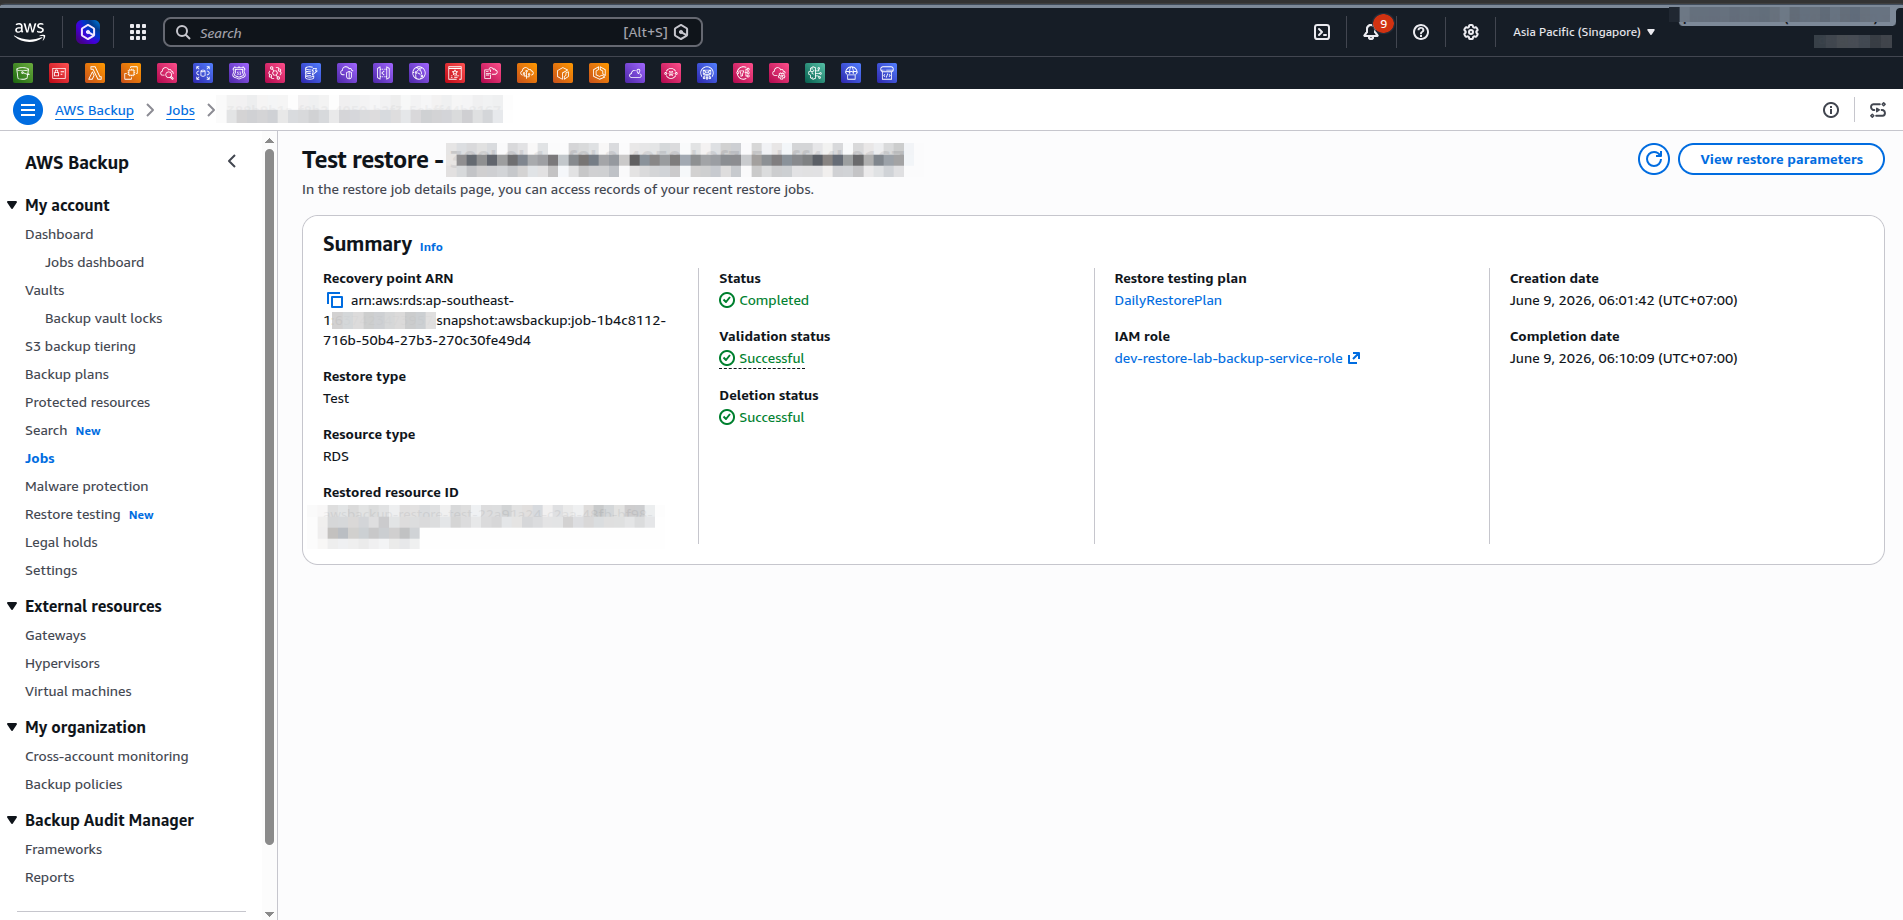Open the CloudShell terminal icon
This screenshot has height=920, width=1903.
[1322, 32]
